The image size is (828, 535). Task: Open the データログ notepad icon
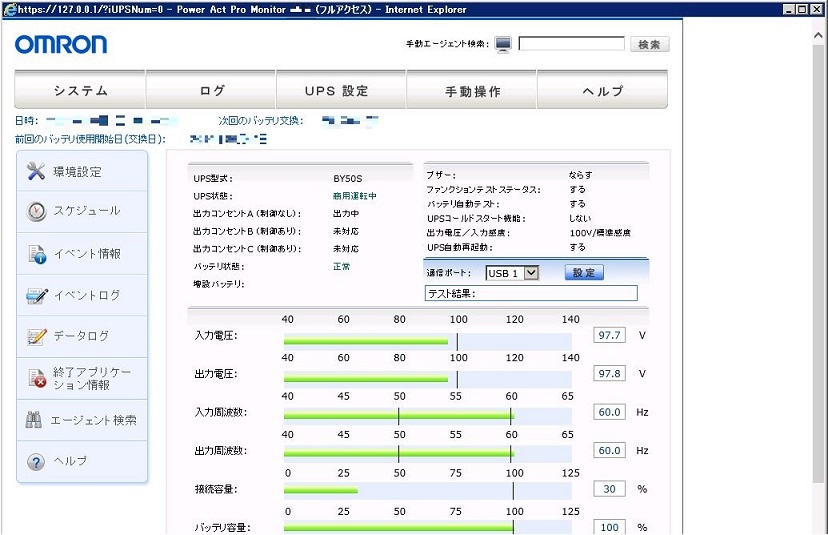click(36, 336)
